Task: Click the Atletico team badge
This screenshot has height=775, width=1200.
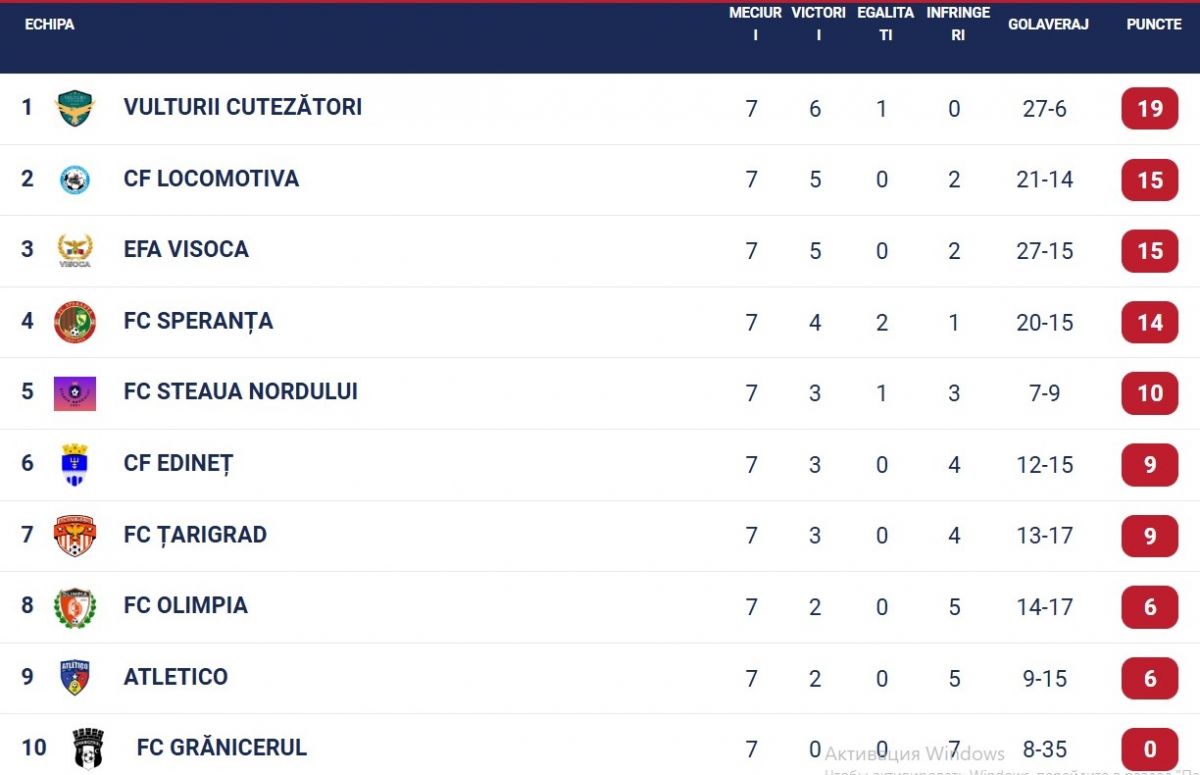Action: coord(75,678)
